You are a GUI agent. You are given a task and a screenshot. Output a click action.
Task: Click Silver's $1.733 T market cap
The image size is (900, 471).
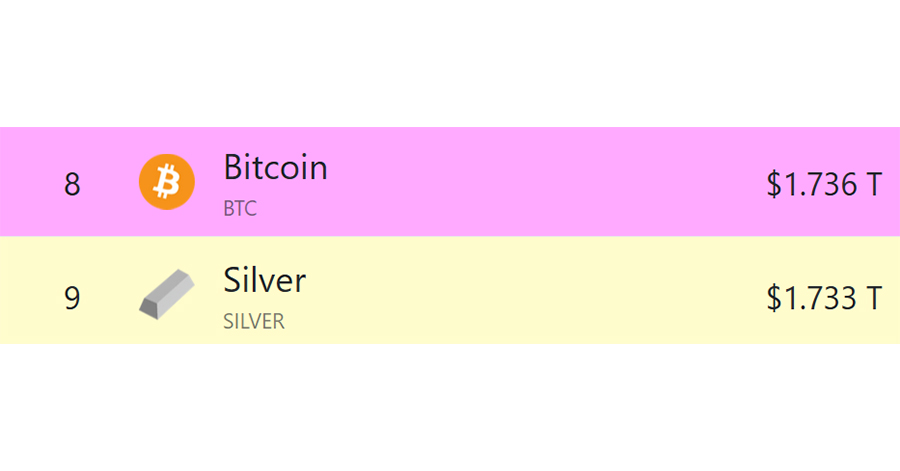pos(824,298)
